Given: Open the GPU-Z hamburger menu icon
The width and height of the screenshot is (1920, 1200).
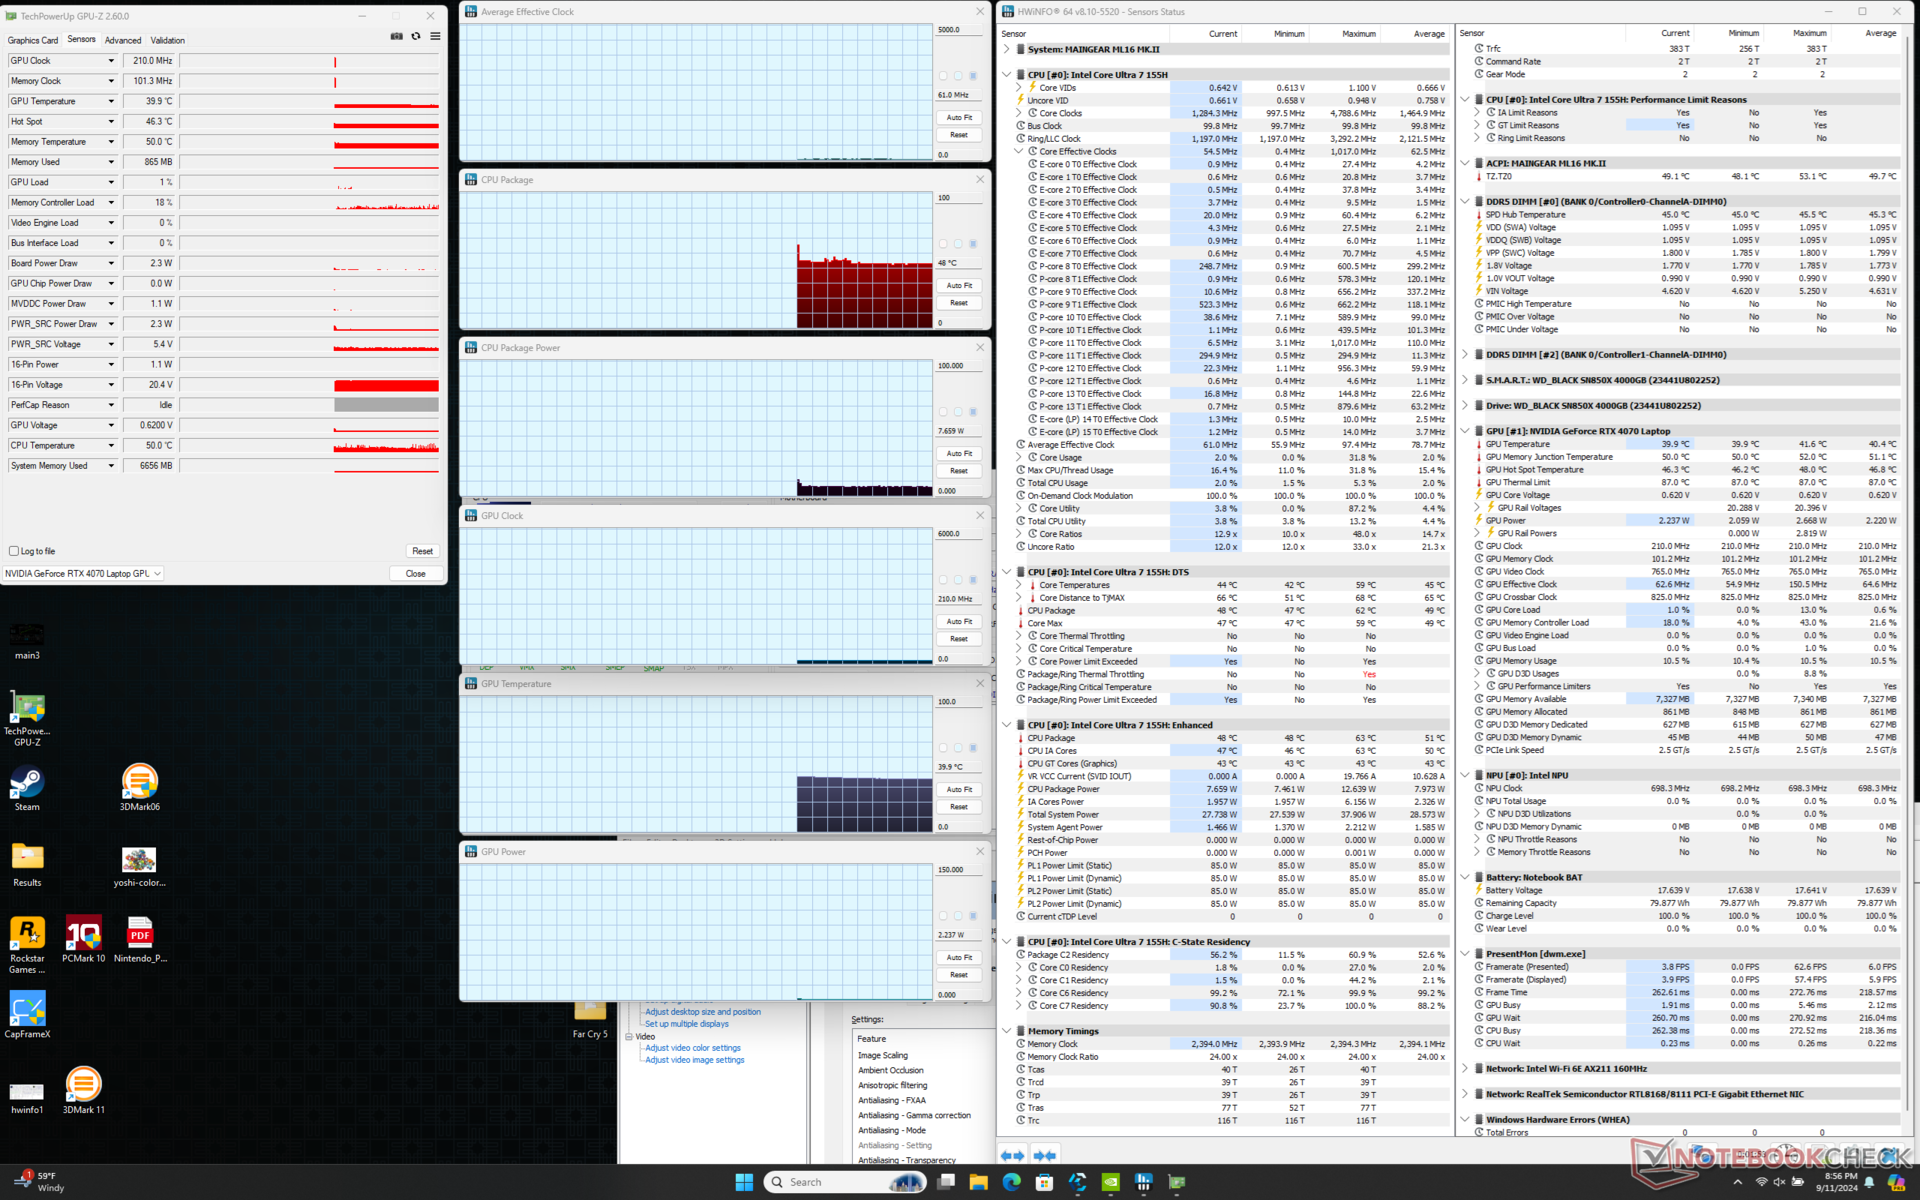Looking at the screenshot, I should point(435,36).
